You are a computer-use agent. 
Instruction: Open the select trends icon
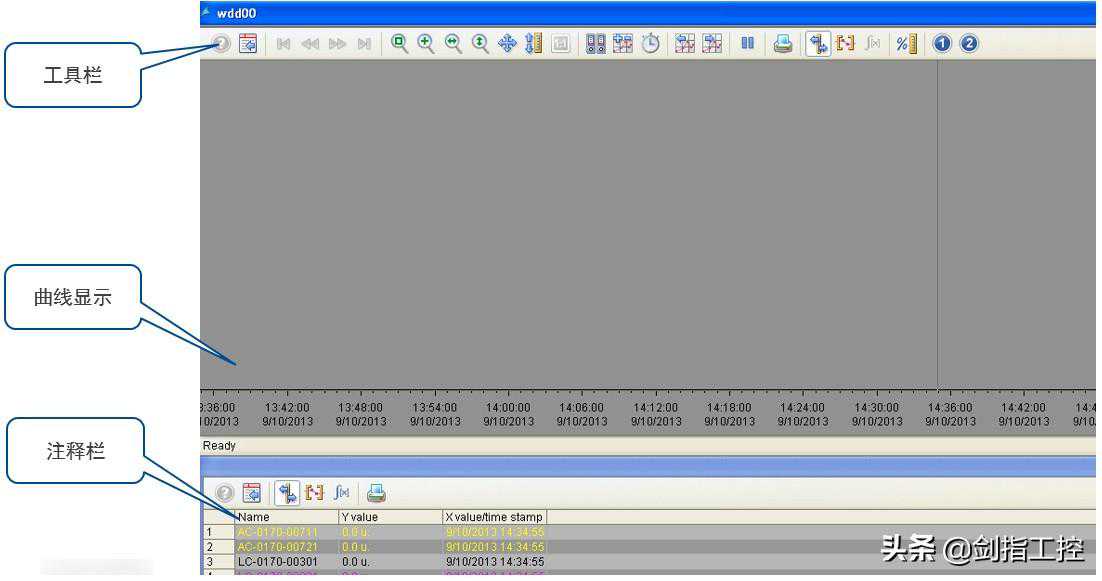coord(623,44)
